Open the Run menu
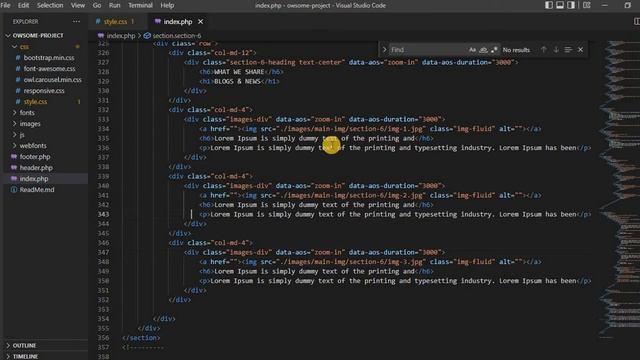Viewport: 640px width, 360px height. [x=114, y=5]
